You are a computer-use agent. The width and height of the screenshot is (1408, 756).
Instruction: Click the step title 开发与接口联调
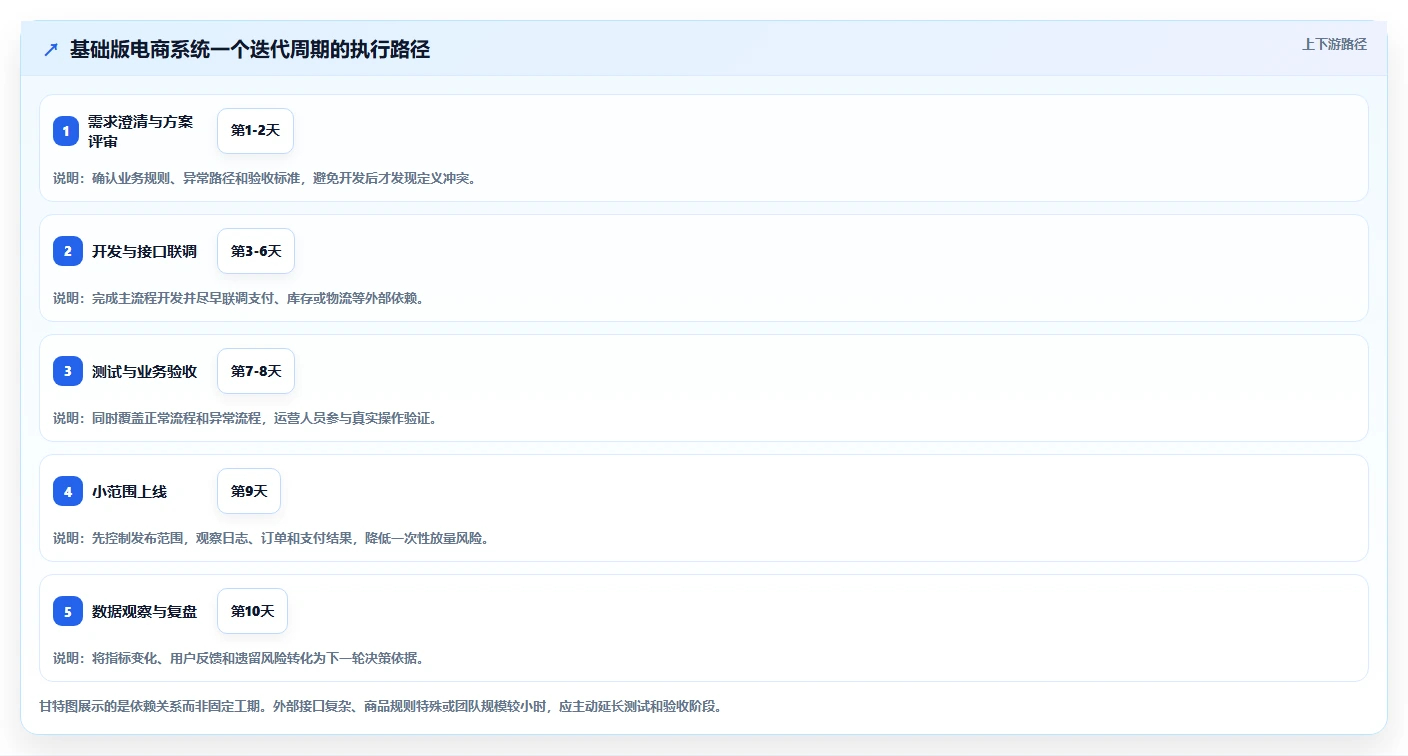145,251
